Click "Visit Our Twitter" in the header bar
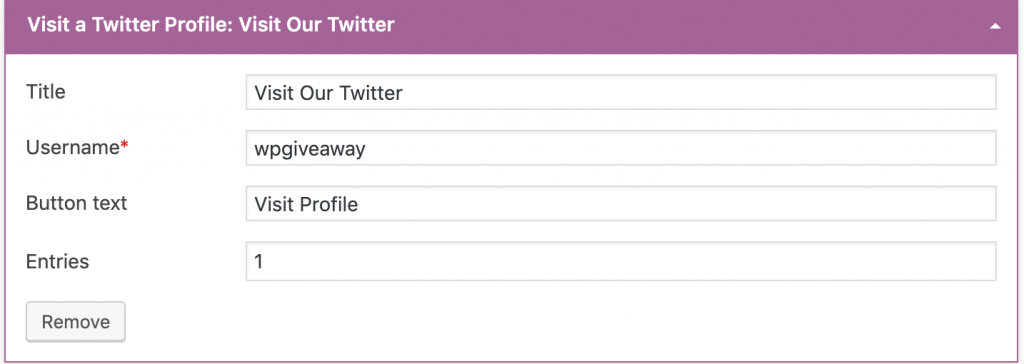 point(317,25)
